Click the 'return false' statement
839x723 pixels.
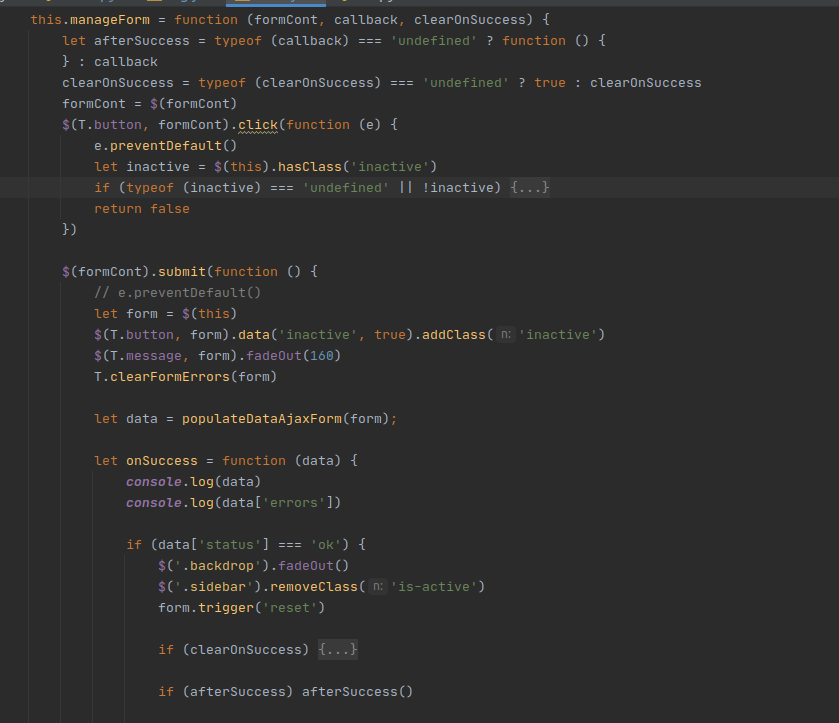[142, 209]
